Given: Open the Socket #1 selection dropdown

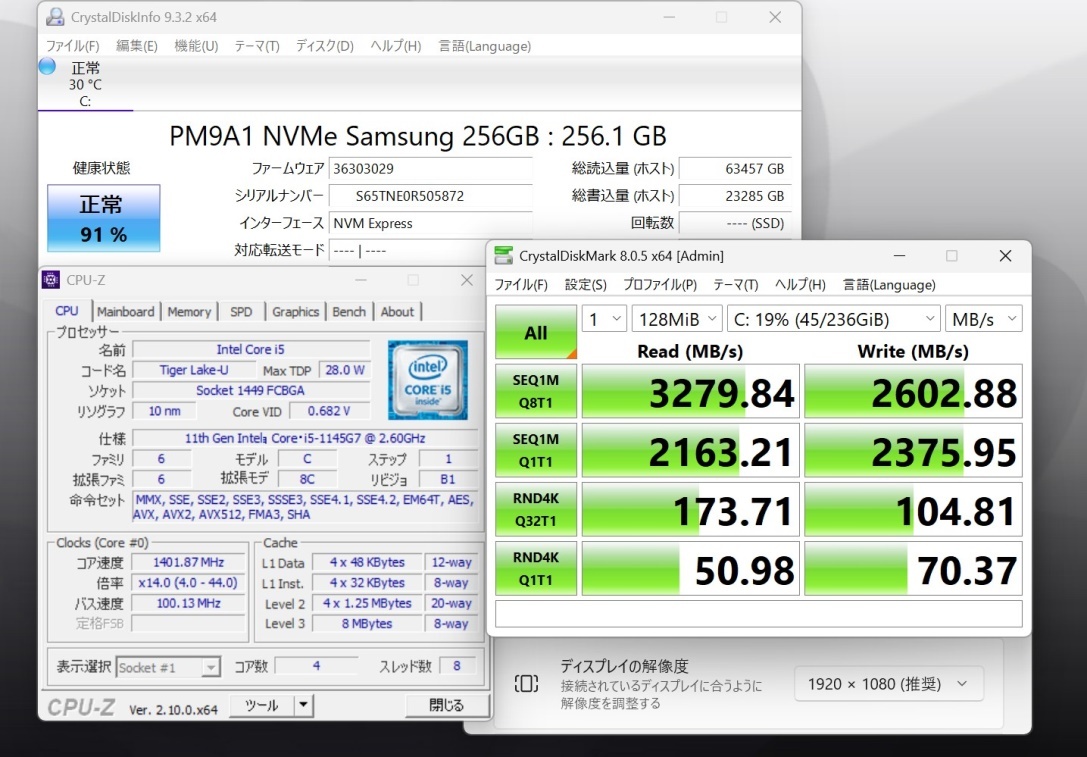Looking at the screenshot, I should click(x=168, y=668).
